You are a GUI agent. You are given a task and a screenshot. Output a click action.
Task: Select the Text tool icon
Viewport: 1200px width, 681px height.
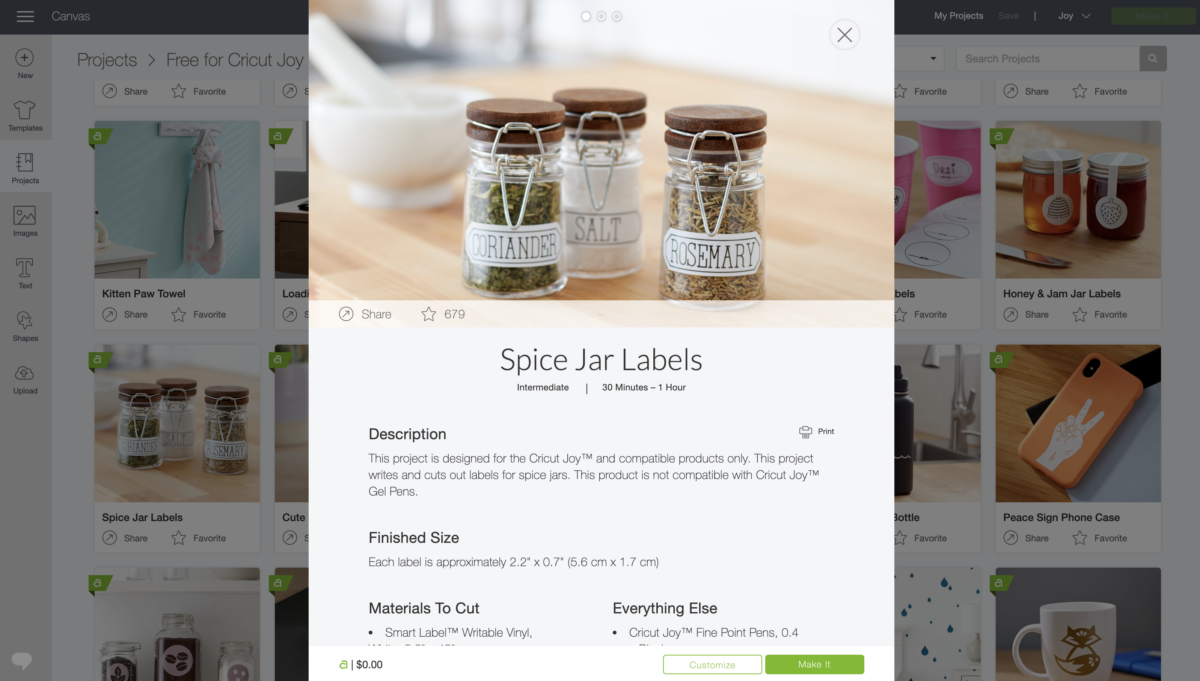click(25, 268)
